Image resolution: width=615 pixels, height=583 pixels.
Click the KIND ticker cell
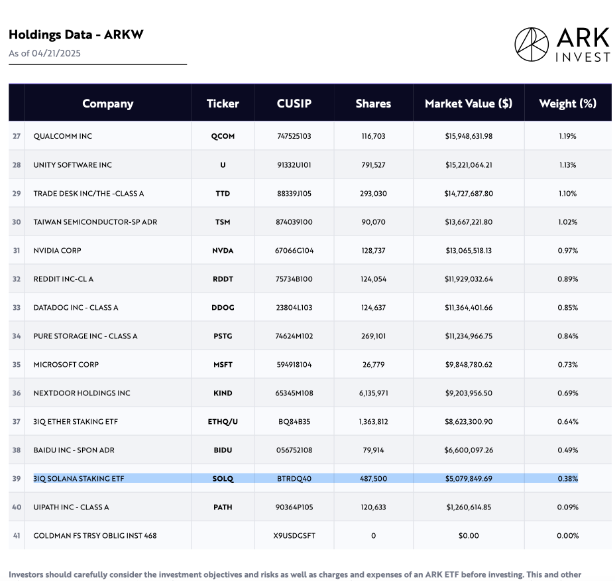point(223,393)
